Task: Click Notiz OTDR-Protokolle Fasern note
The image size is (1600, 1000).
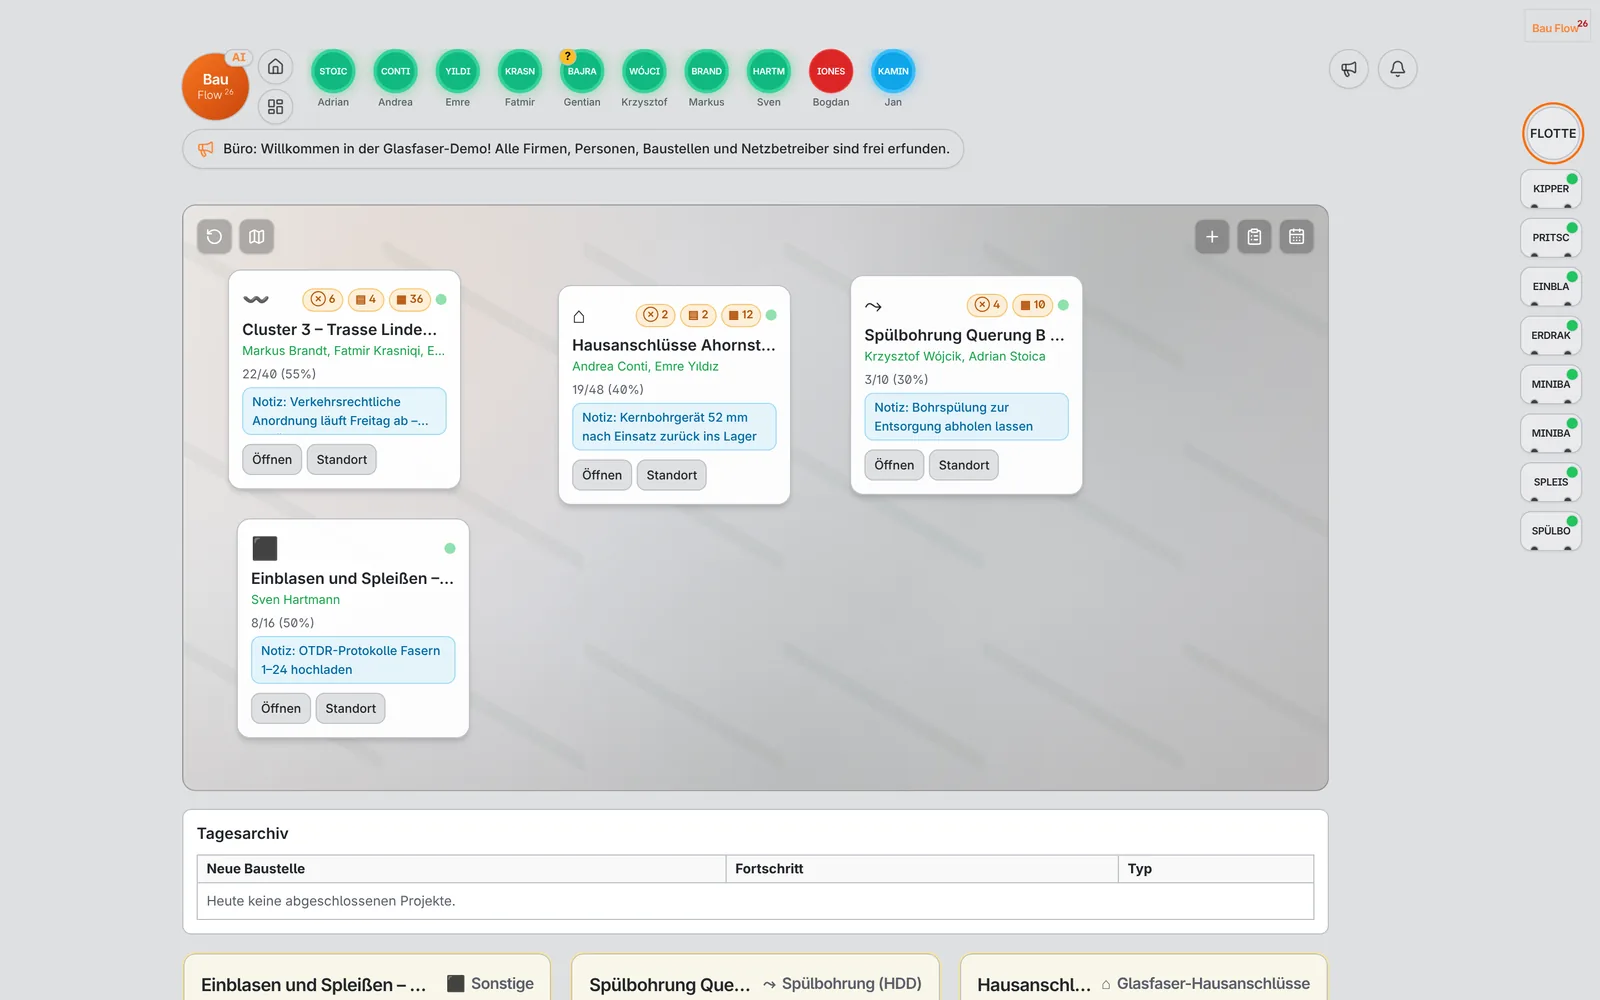Action: coord(353,660)
